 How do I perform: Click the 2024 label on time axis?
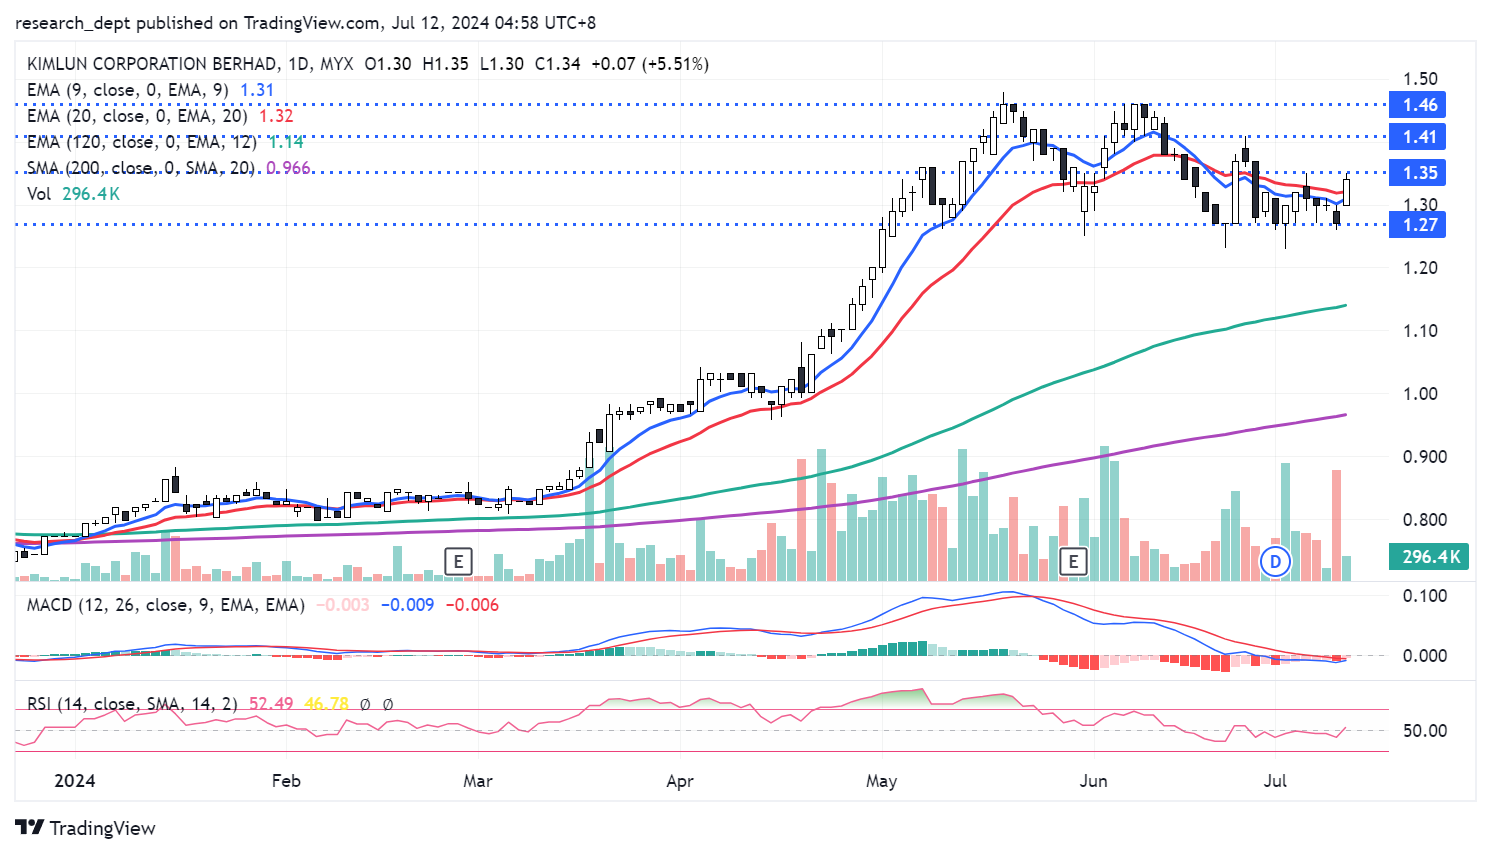click(x=75, y=781)
